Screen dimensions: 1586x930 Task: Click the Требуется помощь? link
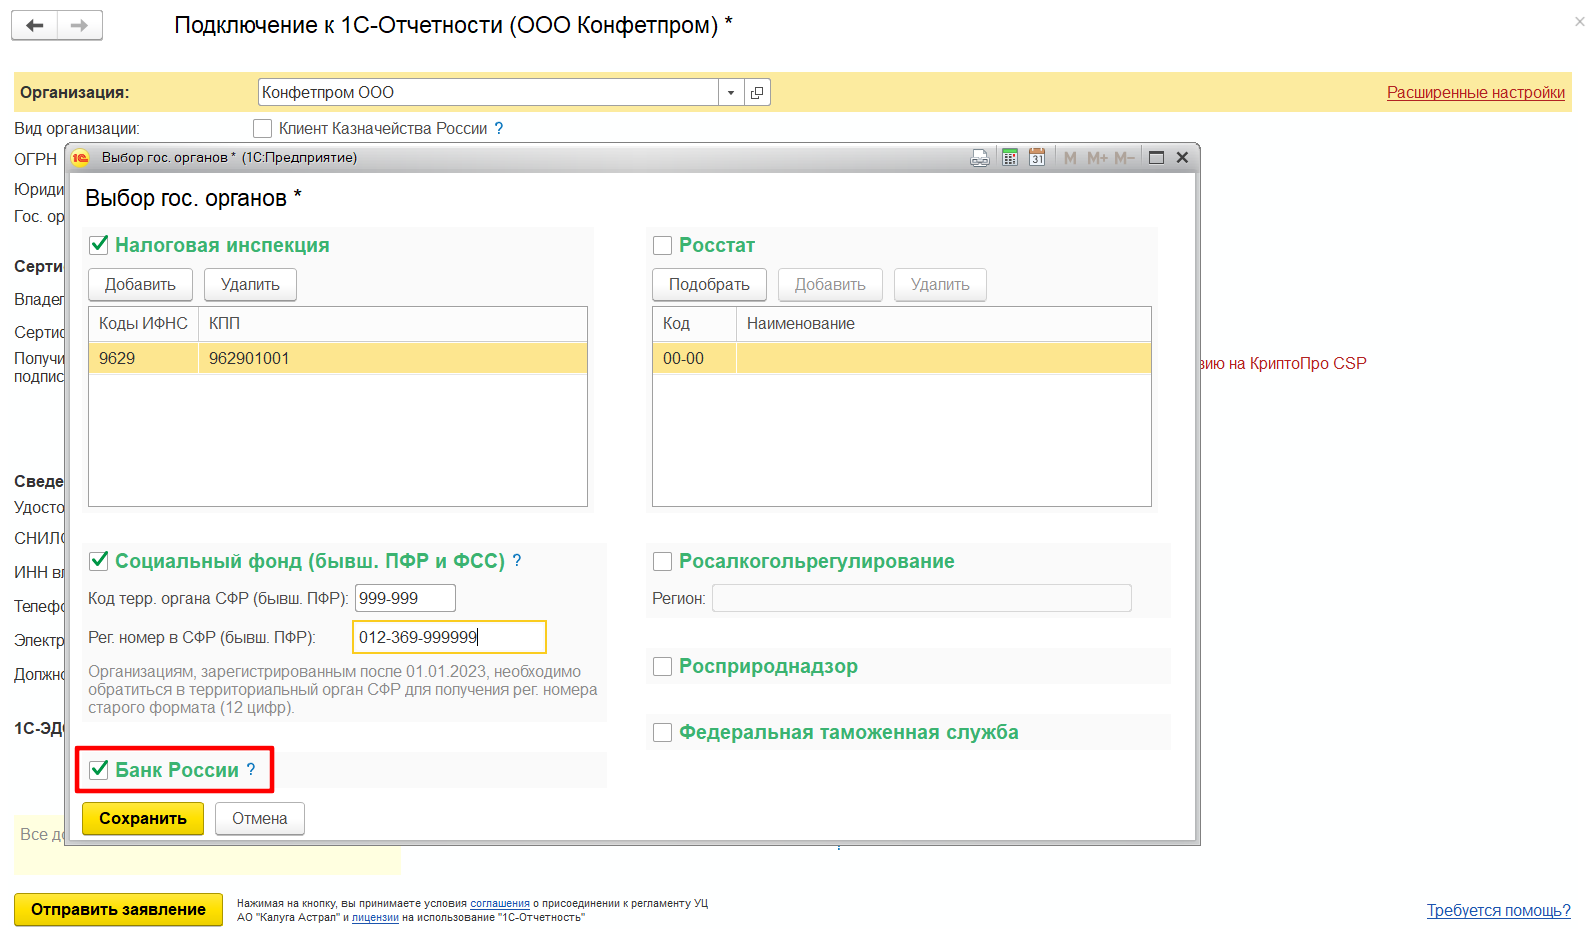point(1498,910)
